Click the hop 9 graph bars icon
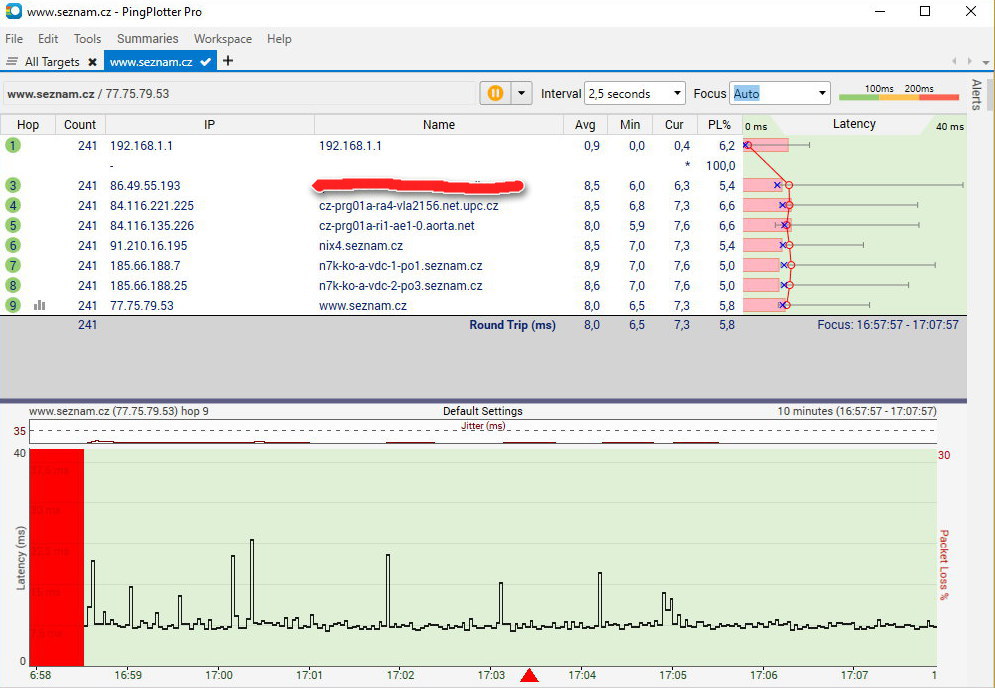 click(x=39, y=305)
